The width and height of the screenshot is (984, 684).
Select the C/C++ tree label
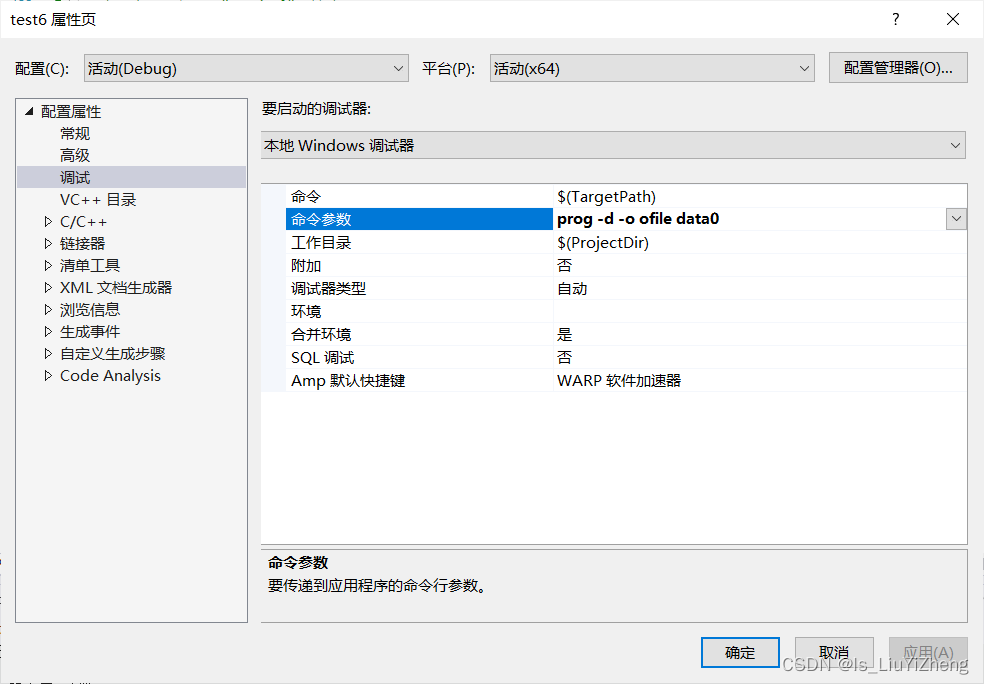coord(83,222)
